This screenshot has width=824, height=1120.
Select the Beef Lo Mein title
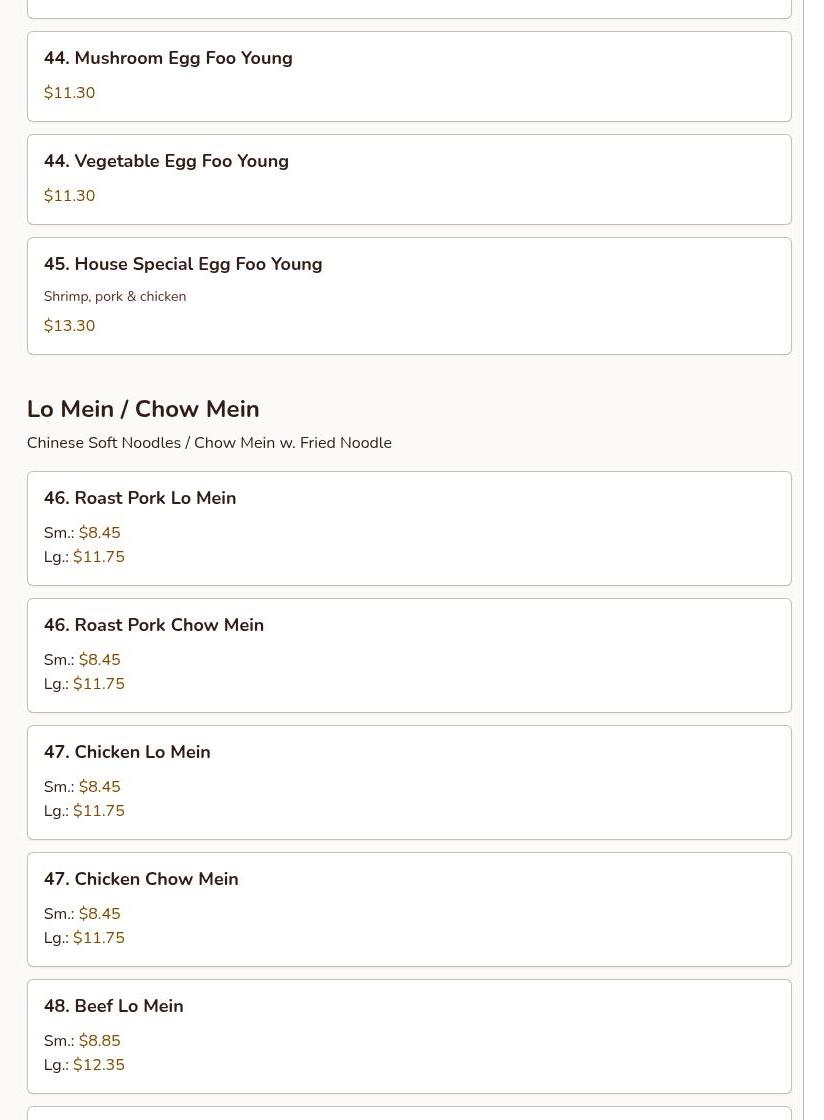[x=114, y=1007]
